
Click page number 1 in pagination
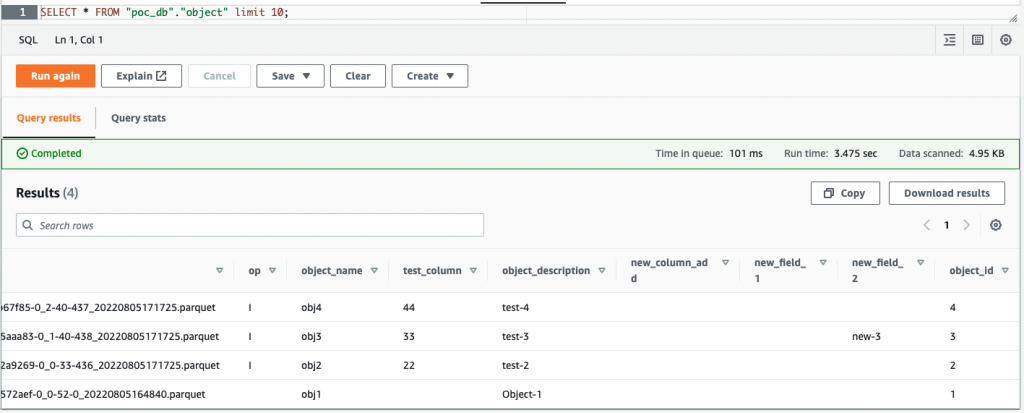(x=946, y=225)
